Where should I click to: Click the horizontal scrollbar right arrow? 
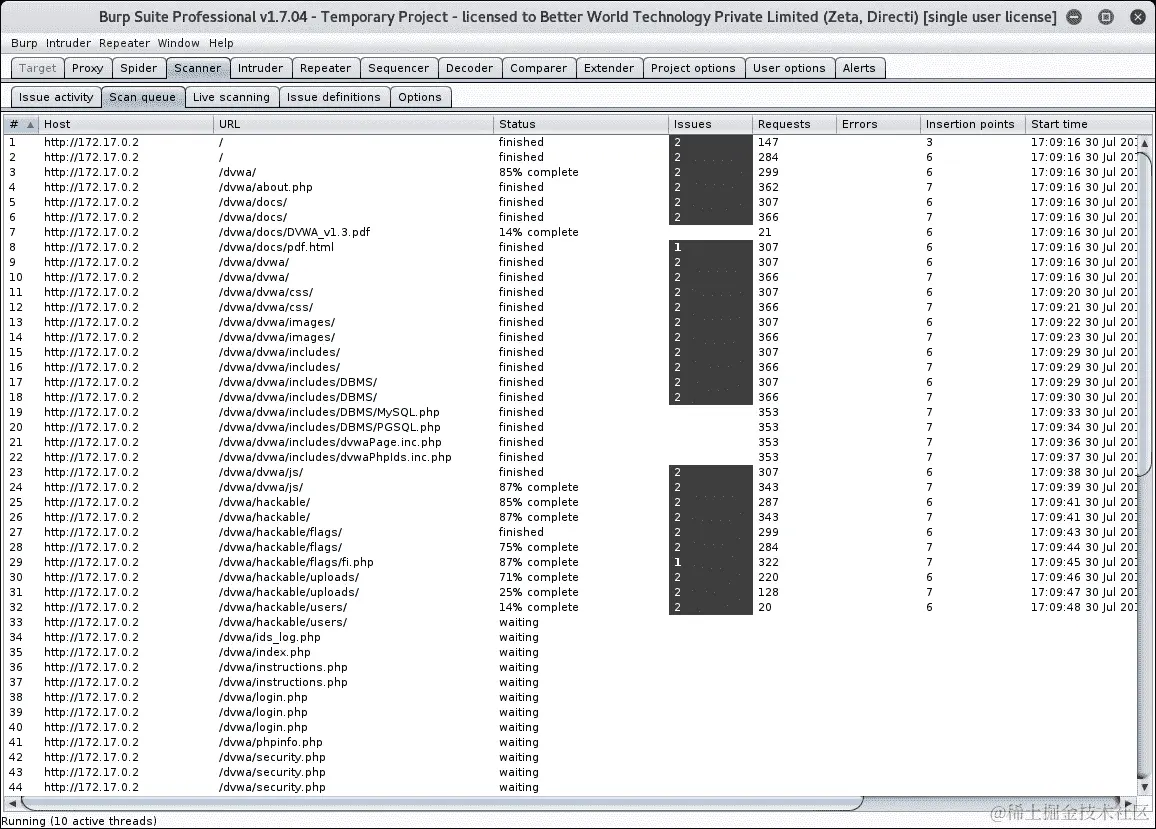pyautogui.click(x=1129, y=802)
